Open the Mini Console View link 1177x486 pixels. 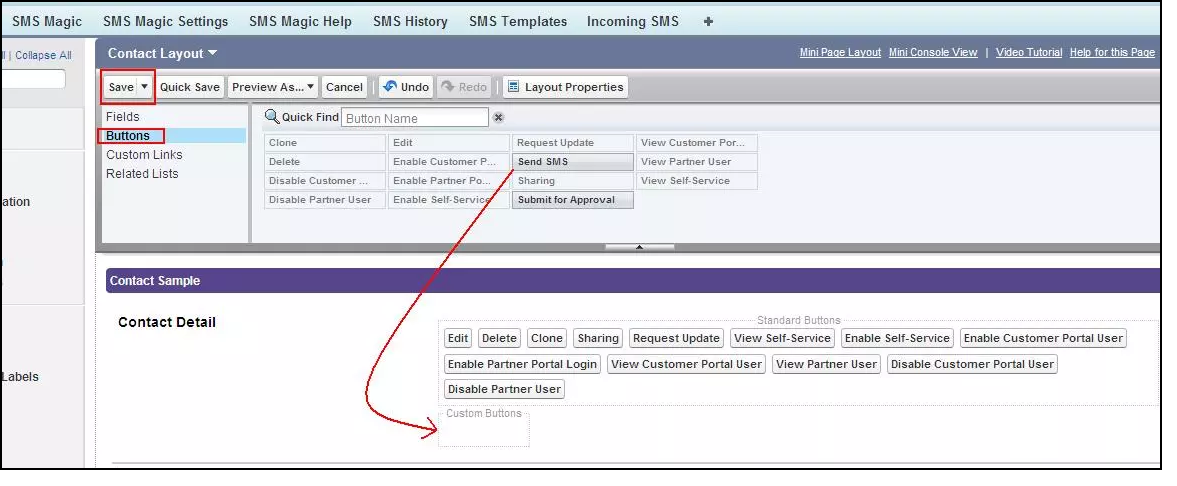[x=933, y=53]
